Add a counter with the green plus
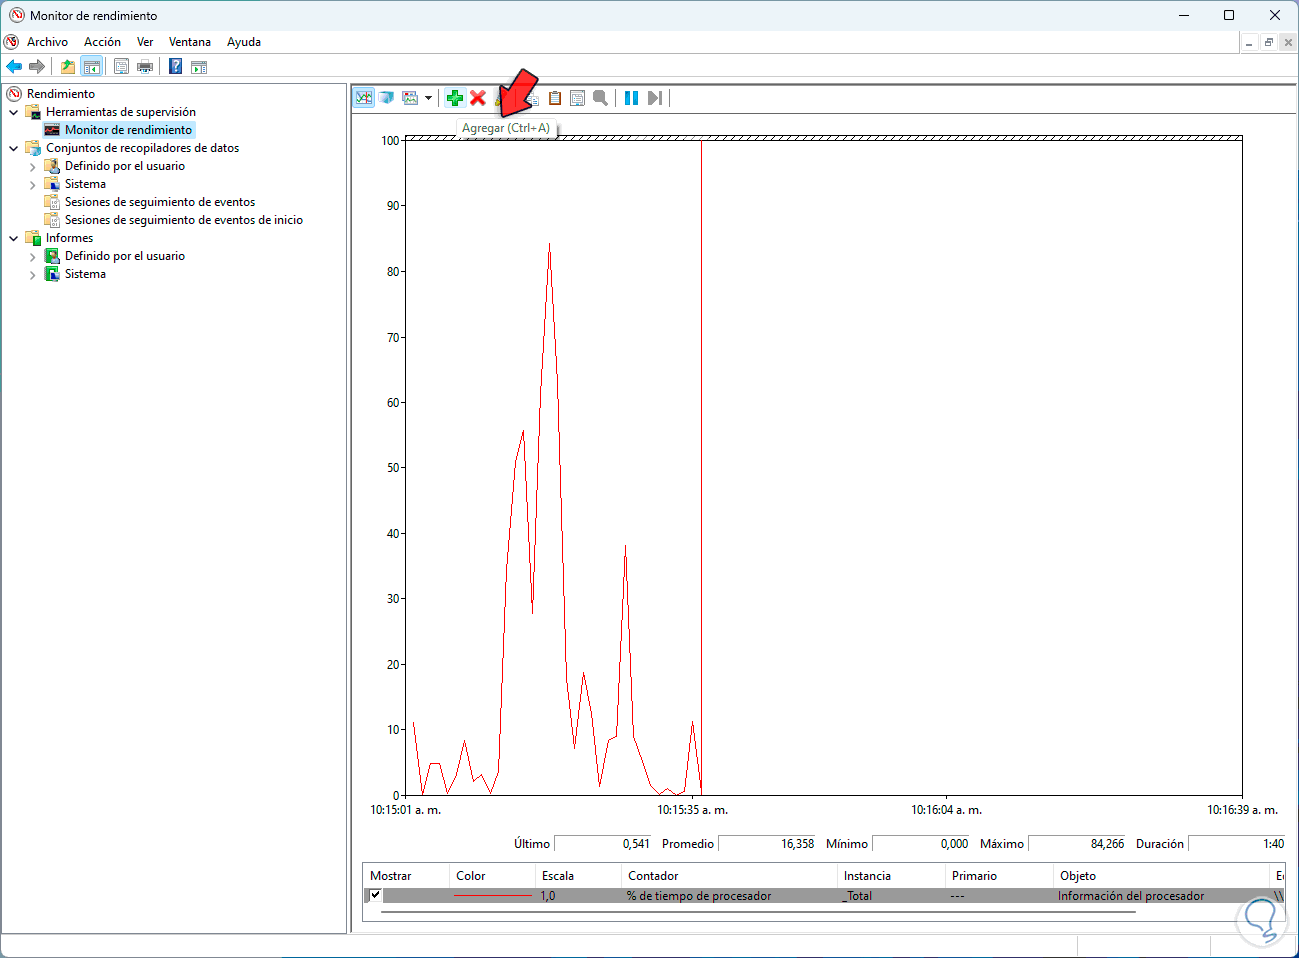The width and height of the screenshot is (1299, 958). coord(455,98)
